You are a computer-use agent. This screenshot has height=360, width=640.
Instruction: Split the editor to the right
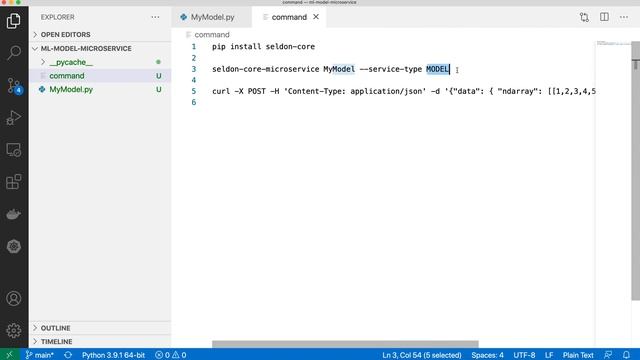click(604, 17)
